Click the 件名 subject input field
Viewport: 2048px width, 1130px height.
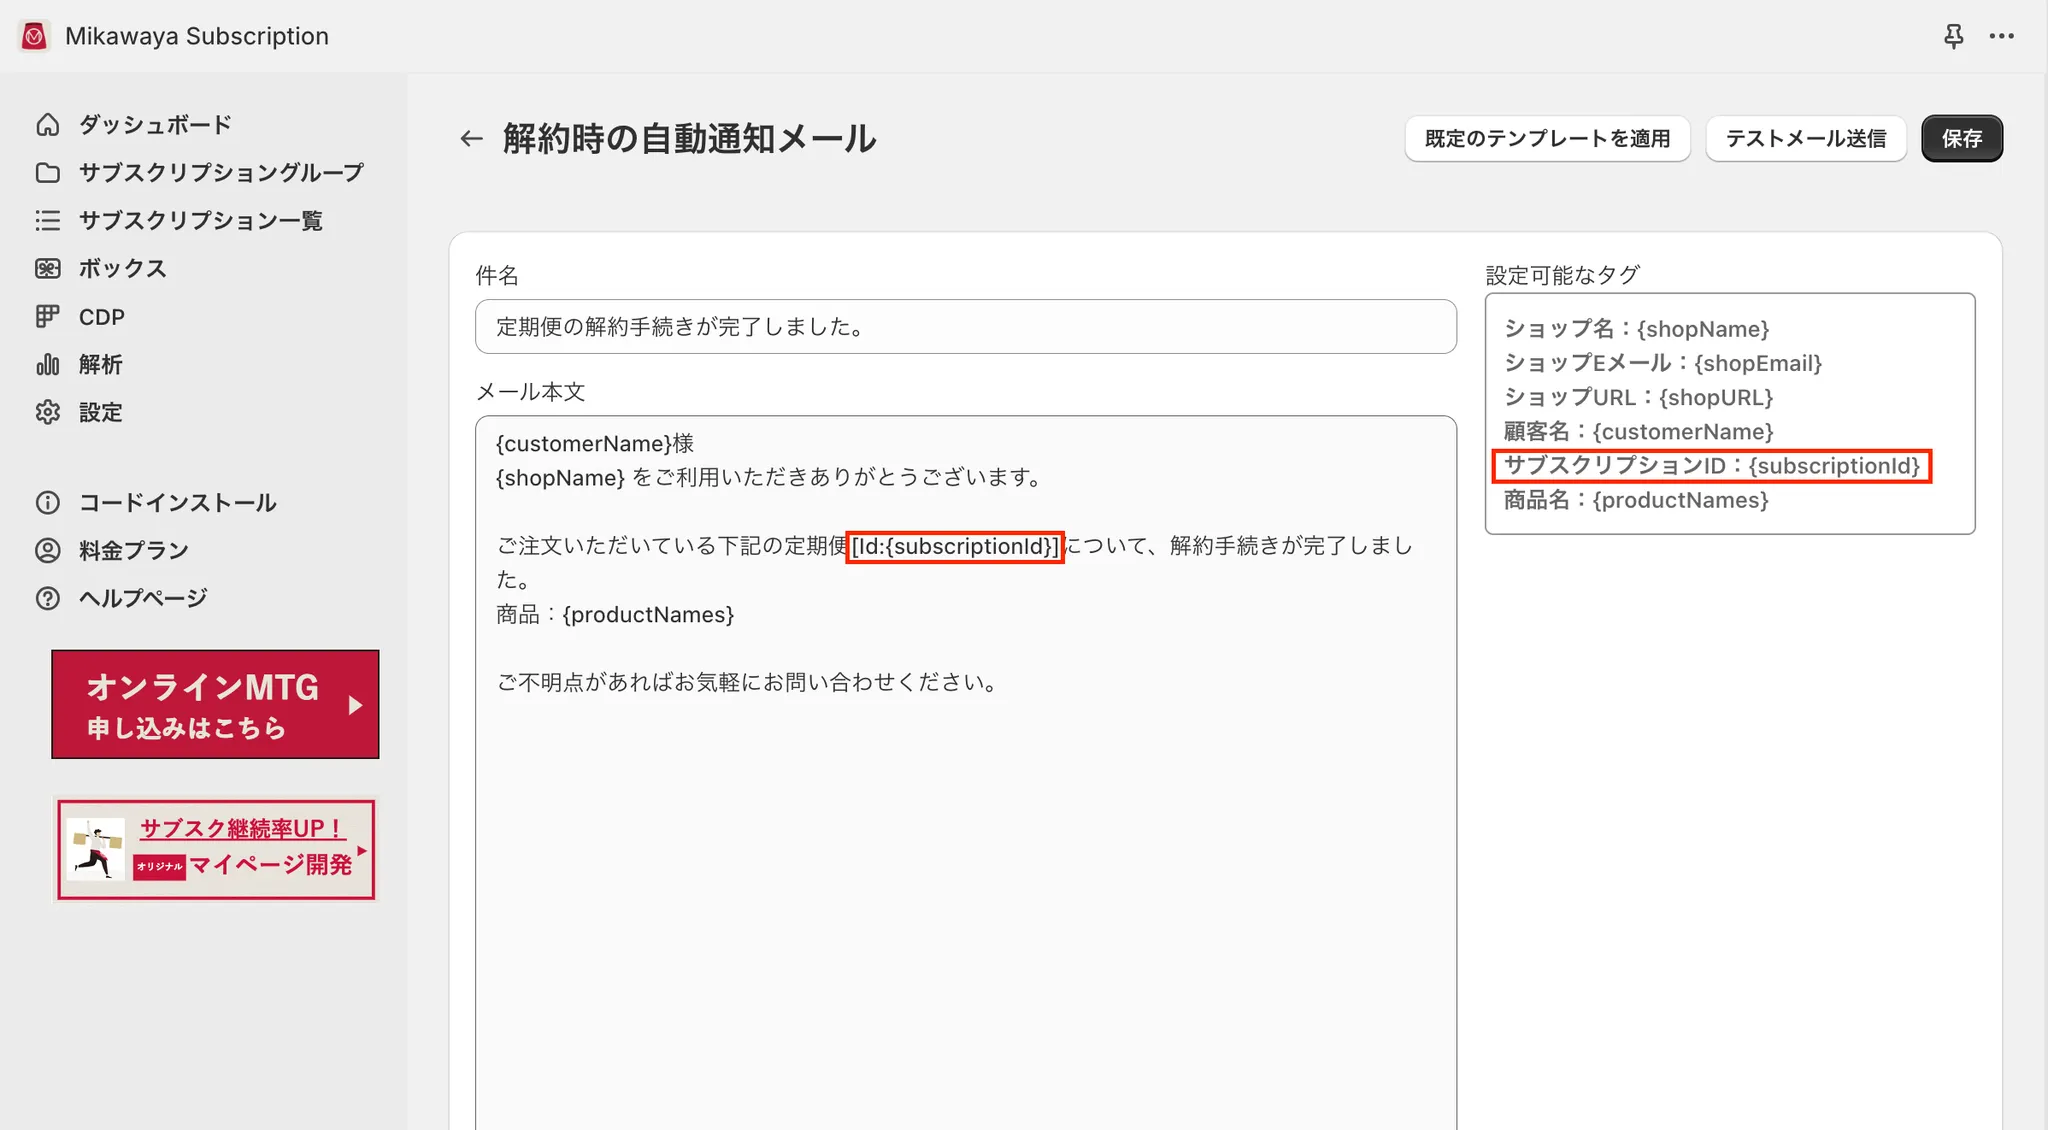[965, 327]
